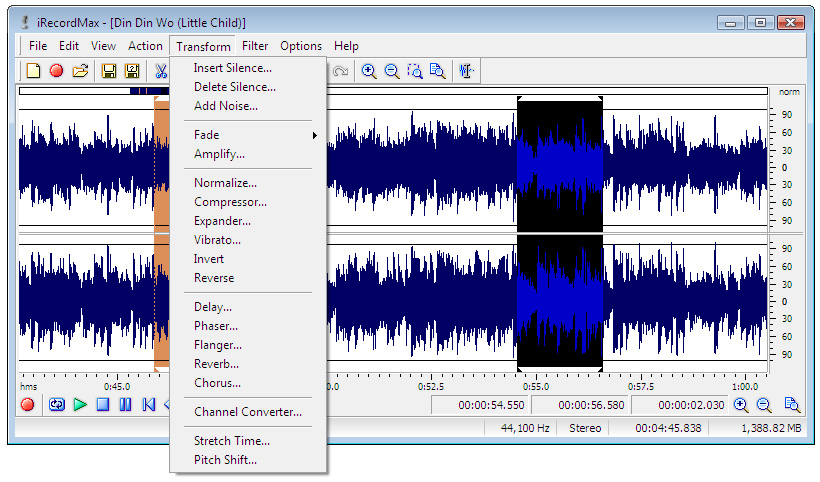The image size is (820, 482).
Task: Click the Cut scissors icon
Action: (x=160, y=71)
